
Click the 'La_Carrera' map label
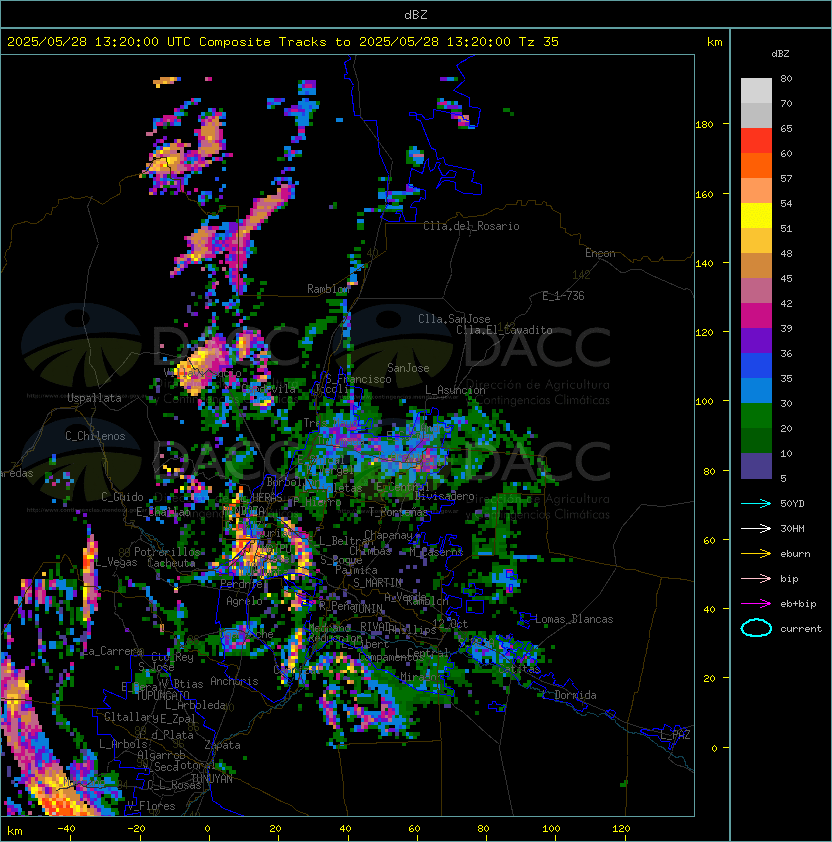click(113, 651)
